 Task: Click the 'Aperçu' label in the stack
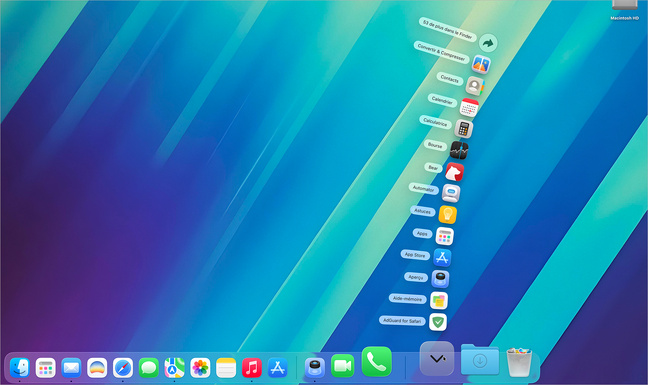(x=415, y=277)
